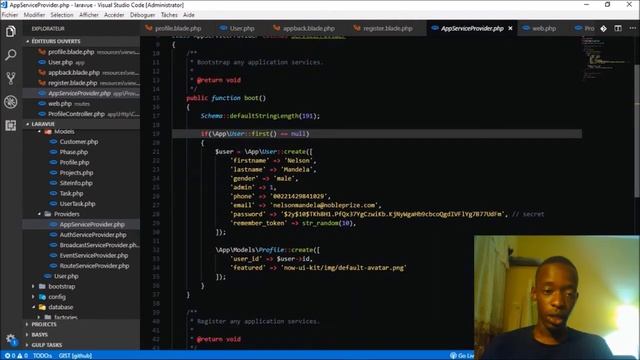Open the Tâches menu
Viewport: 640px width, 360px height.
(169, 15)
